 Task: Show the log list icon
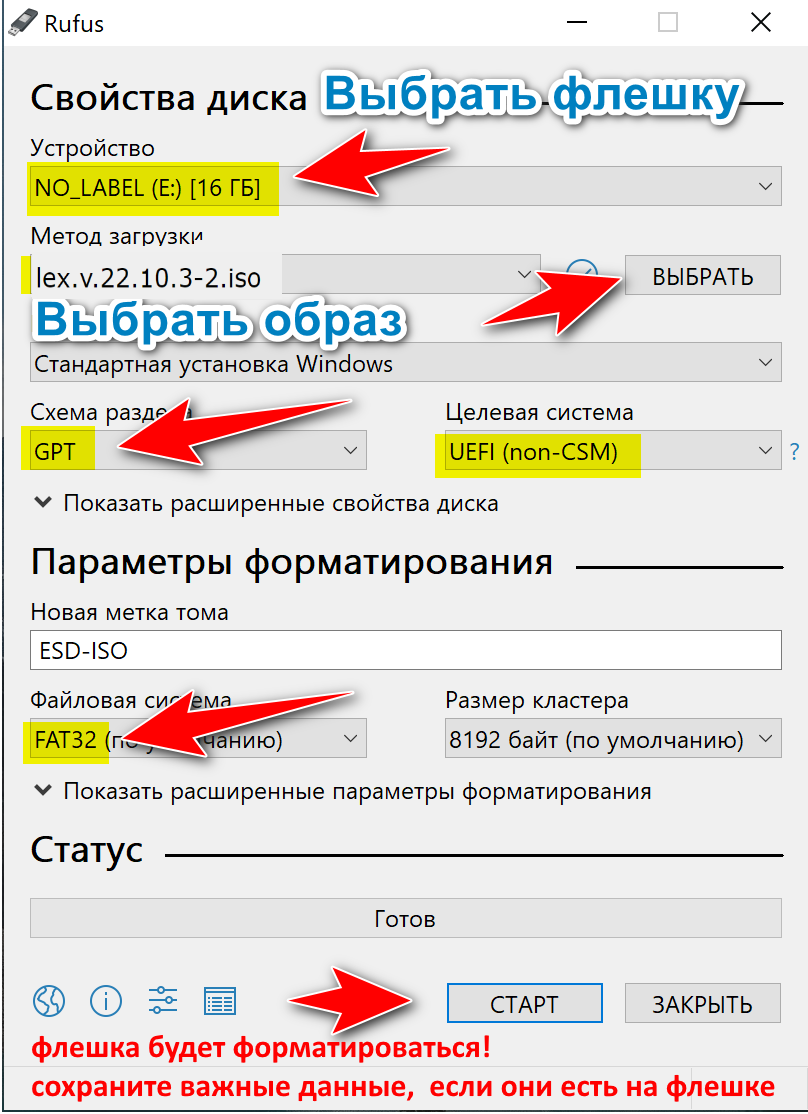pos(220,1001)
